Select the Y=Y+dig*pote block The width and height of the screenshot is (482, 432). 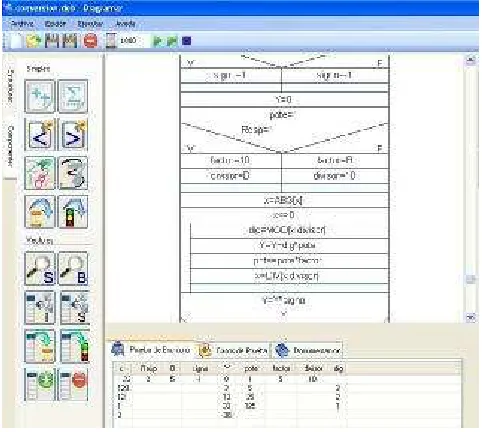point(289,246)
